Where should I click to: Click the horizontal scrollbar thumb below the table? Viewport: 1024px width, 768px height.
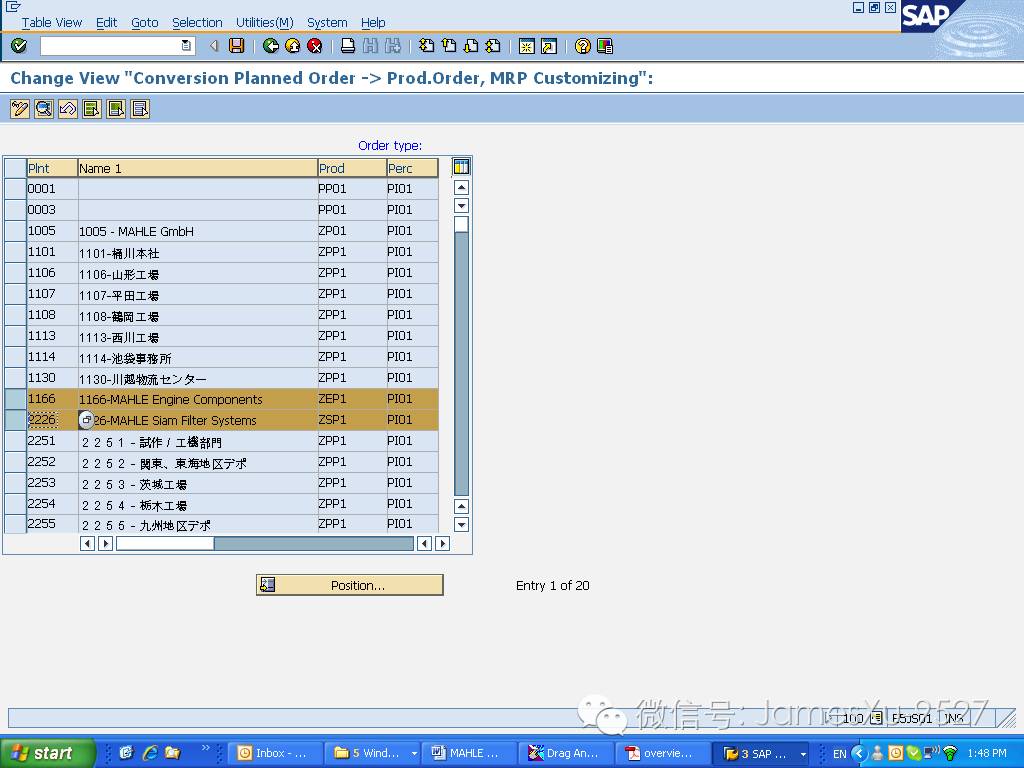pyautogui.click(x=165, y=543)
